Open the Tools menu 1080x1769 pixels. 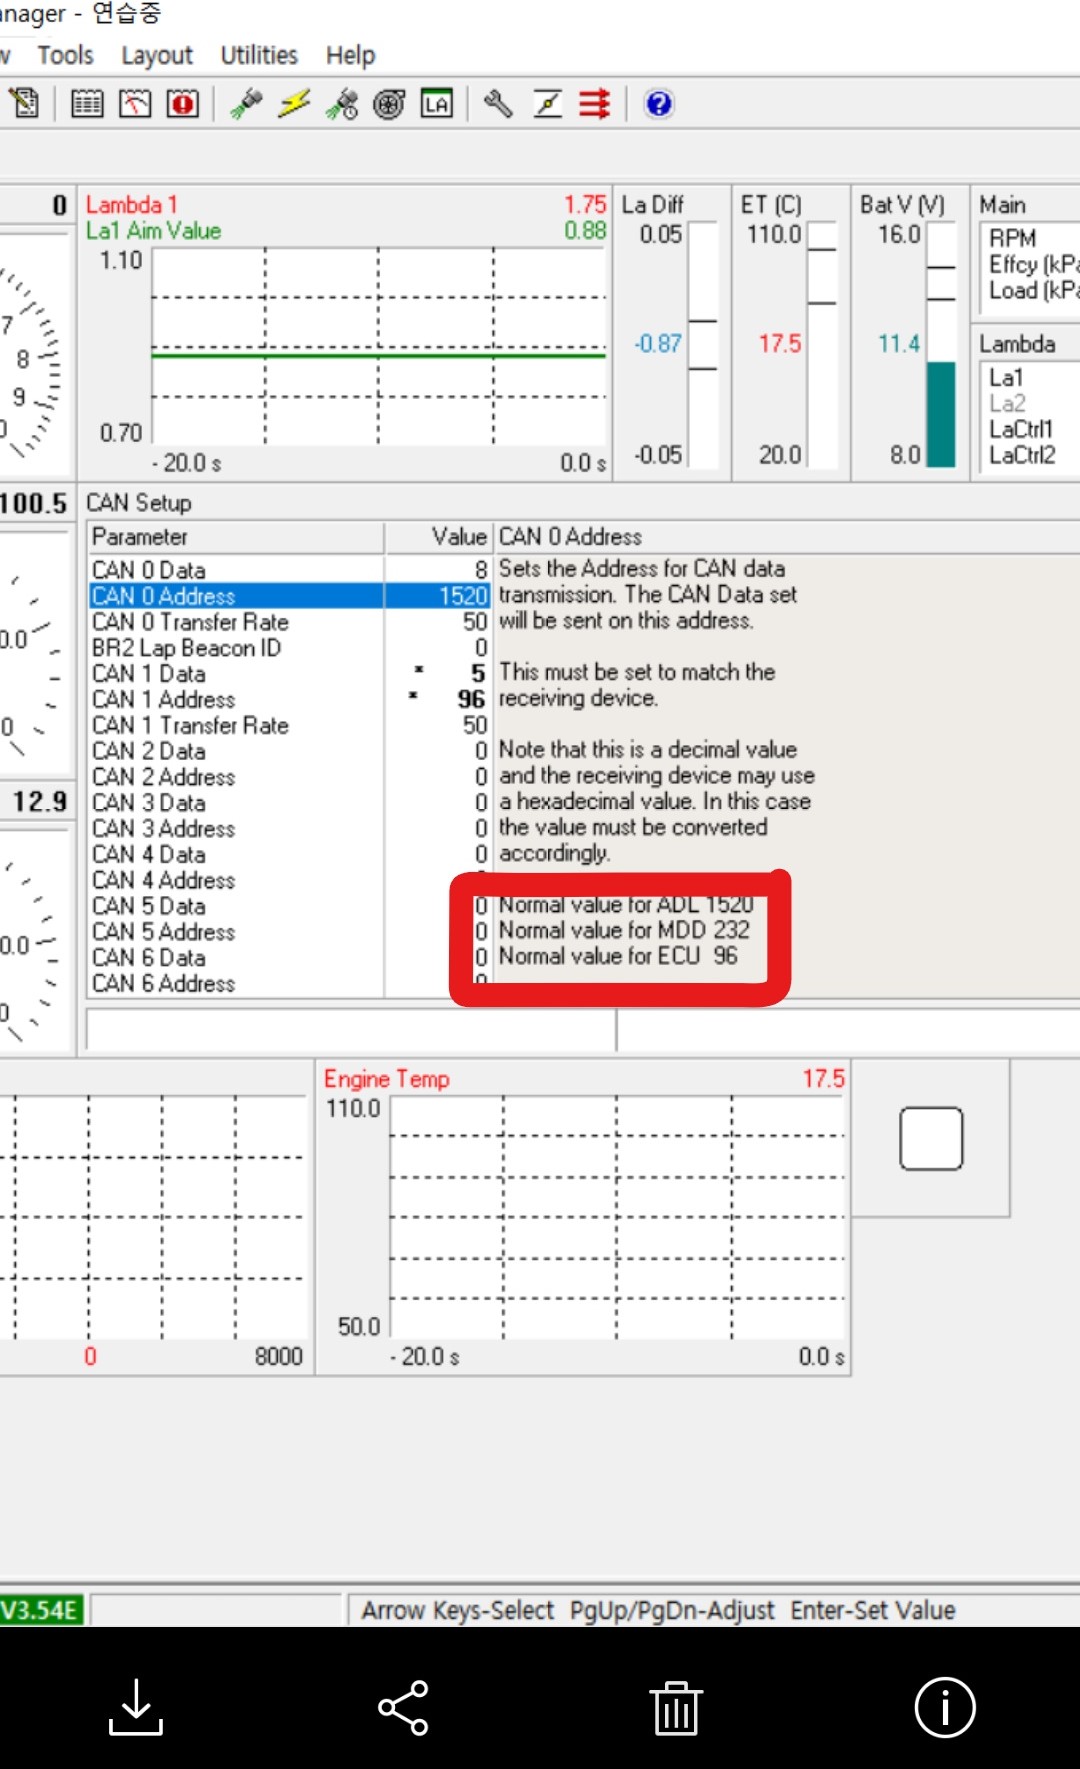[65, 55]
